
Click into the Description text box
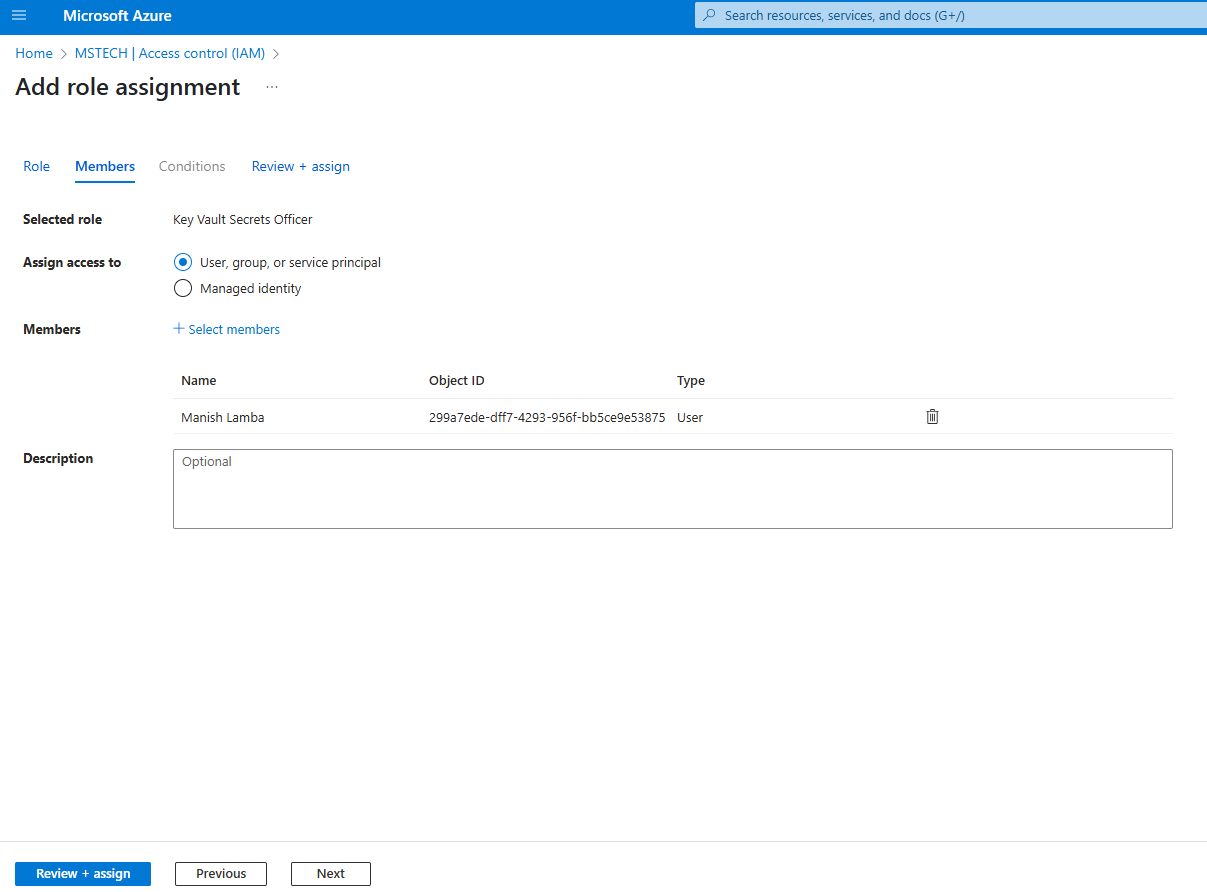[672, 489]
